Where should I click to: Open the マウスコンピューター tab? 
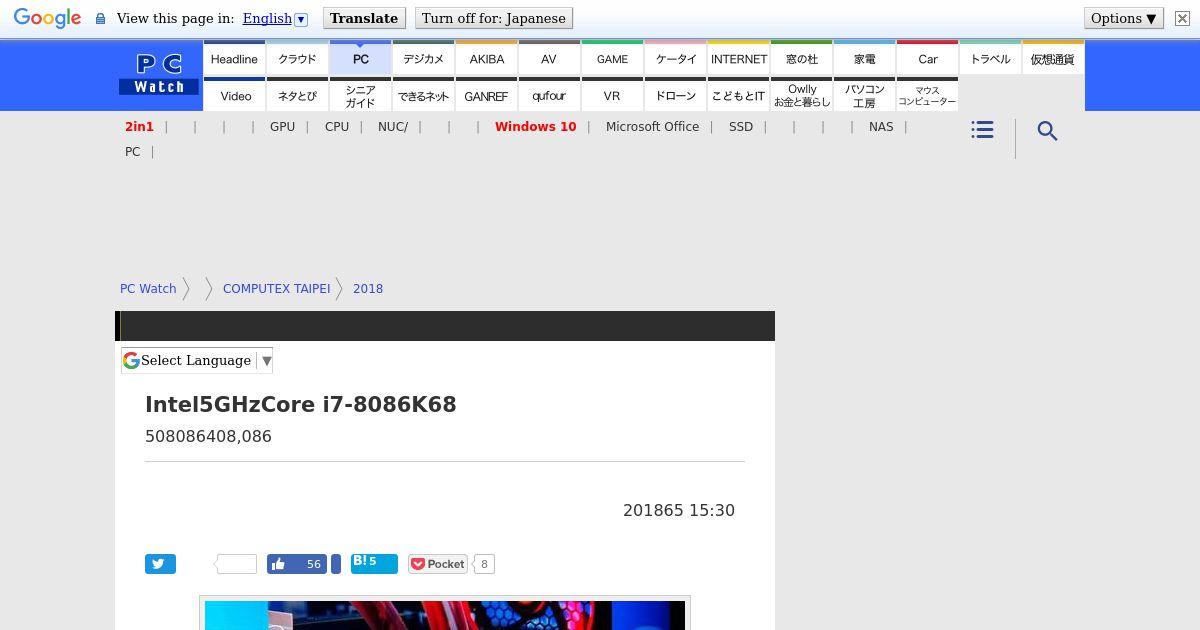coord(928,95)
